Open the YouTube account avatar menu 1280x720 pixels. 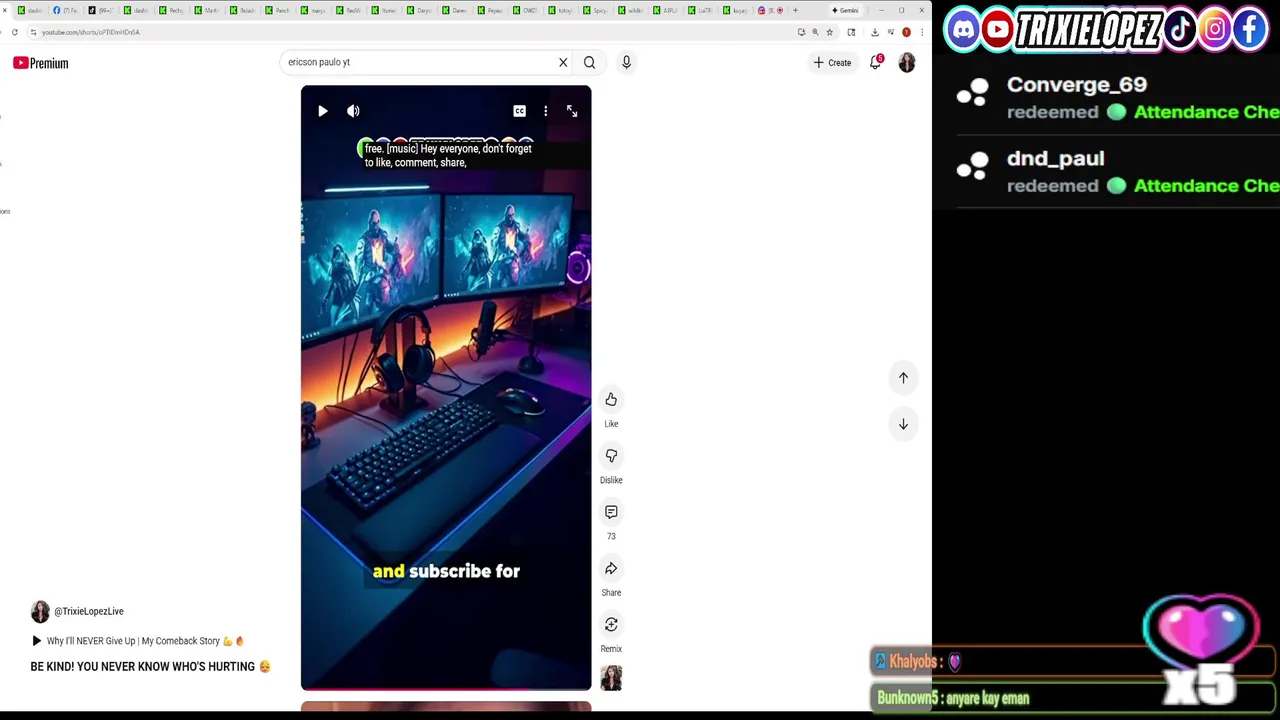(x=907, y=62)
